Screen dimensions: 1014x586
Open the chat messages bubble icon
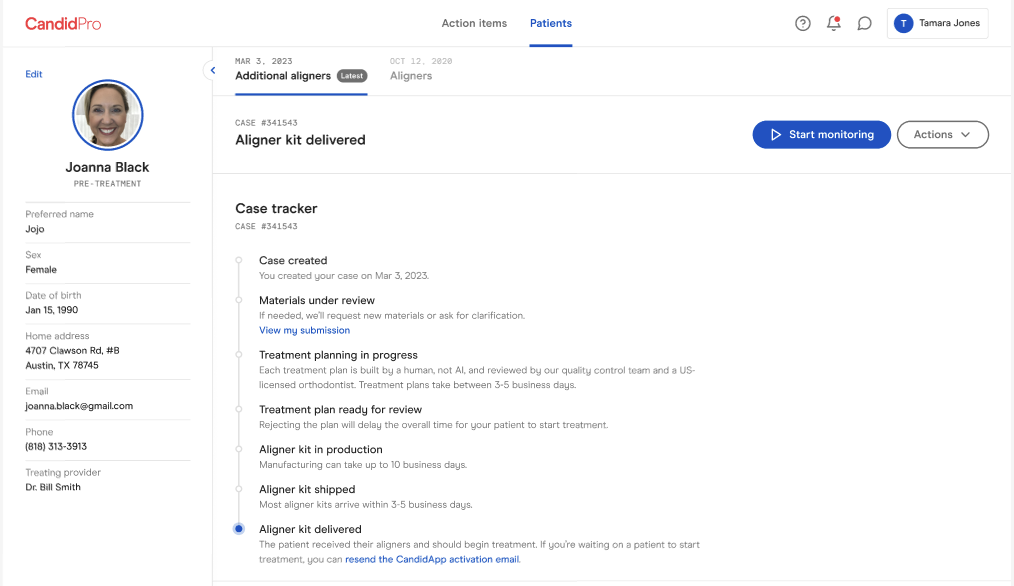865,24
